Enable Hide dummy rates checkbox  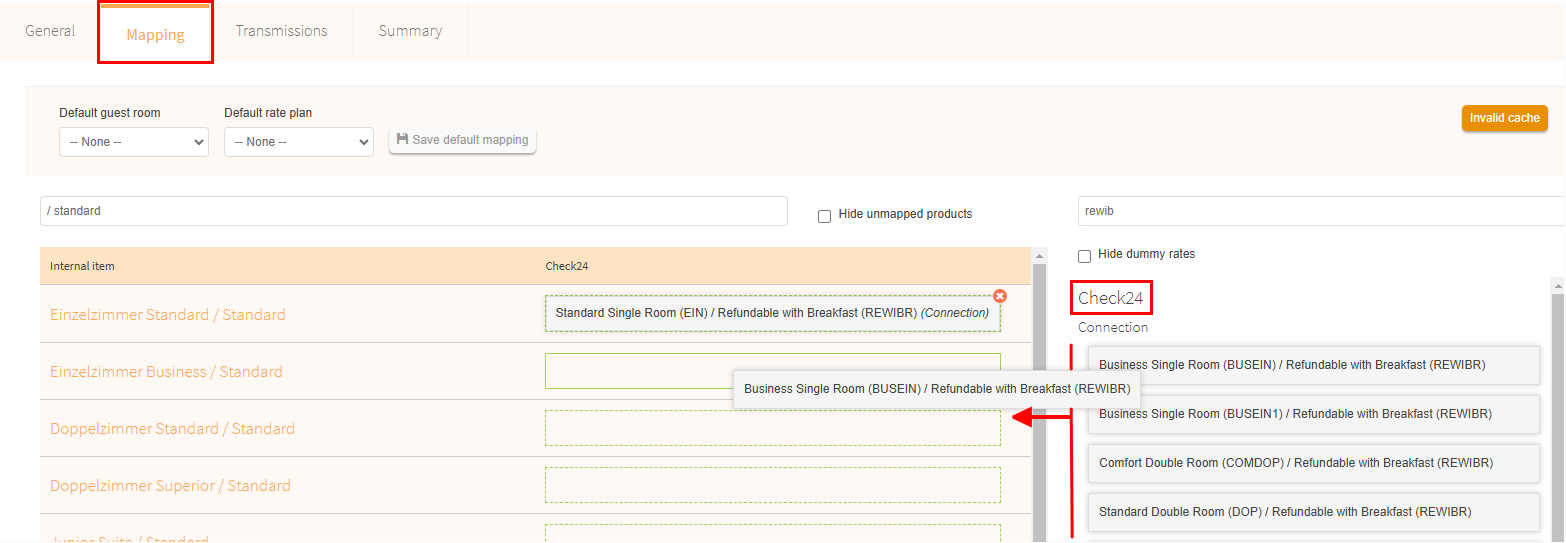point(1084,256)
